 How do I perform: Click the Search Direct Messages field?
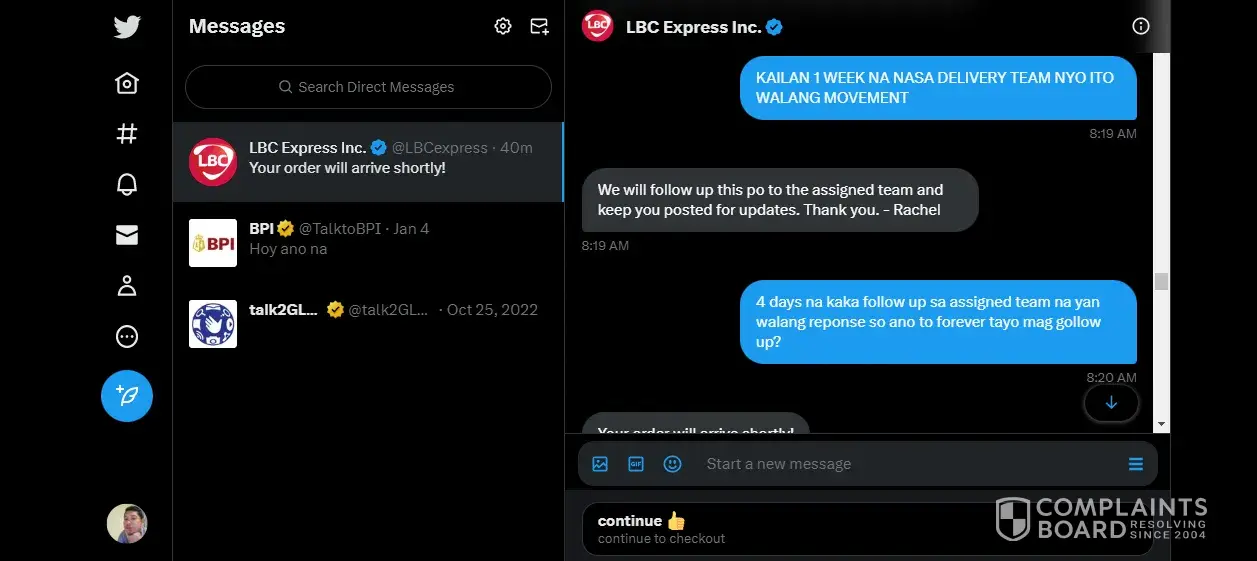click(368, 87)
